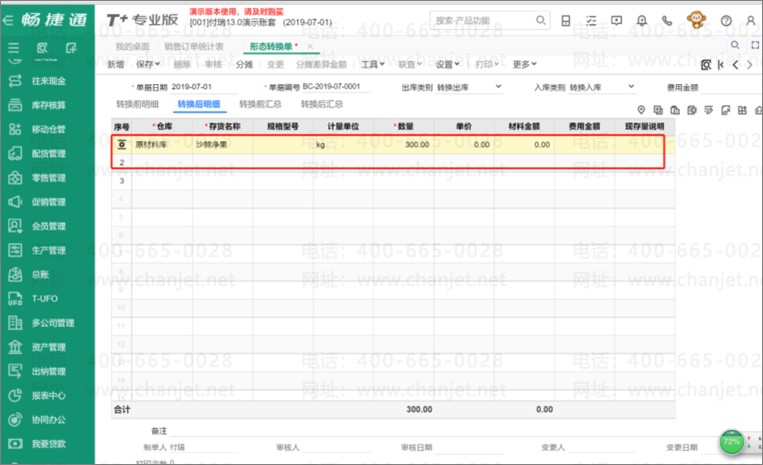Click the 新增 button

pos(116,64)
